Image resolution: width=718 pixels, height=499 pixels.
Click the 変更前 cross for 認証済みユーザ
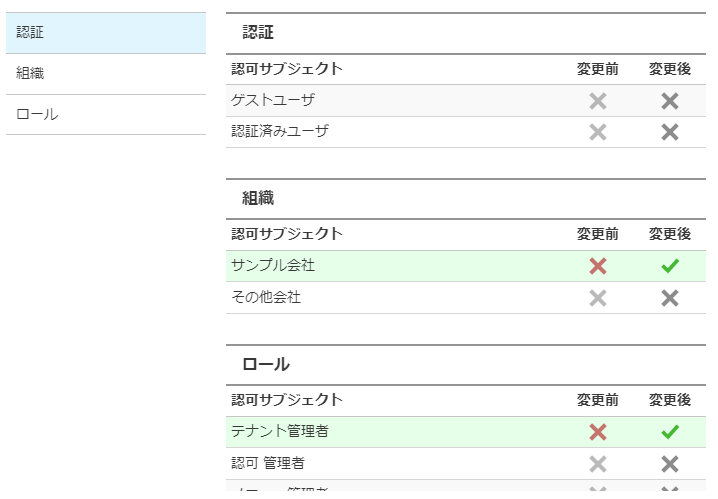[x=598, y=132]
